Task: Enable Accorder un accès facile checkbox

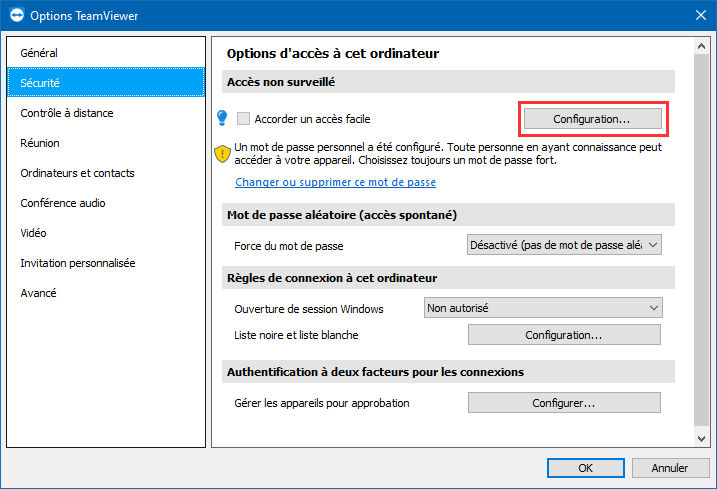Action: coord(243,119)
